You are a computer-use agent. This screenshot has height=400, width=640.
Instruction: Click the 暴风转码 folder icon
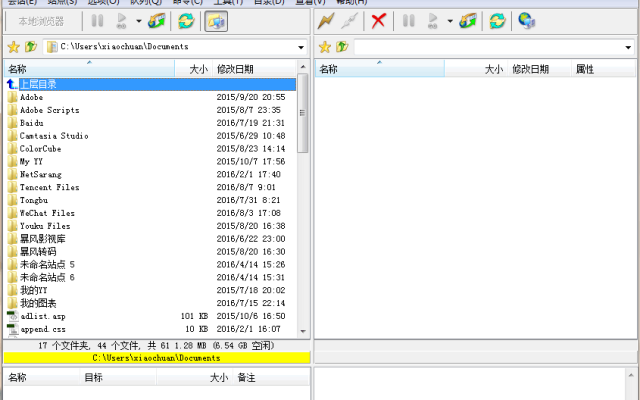click(13, 251)
